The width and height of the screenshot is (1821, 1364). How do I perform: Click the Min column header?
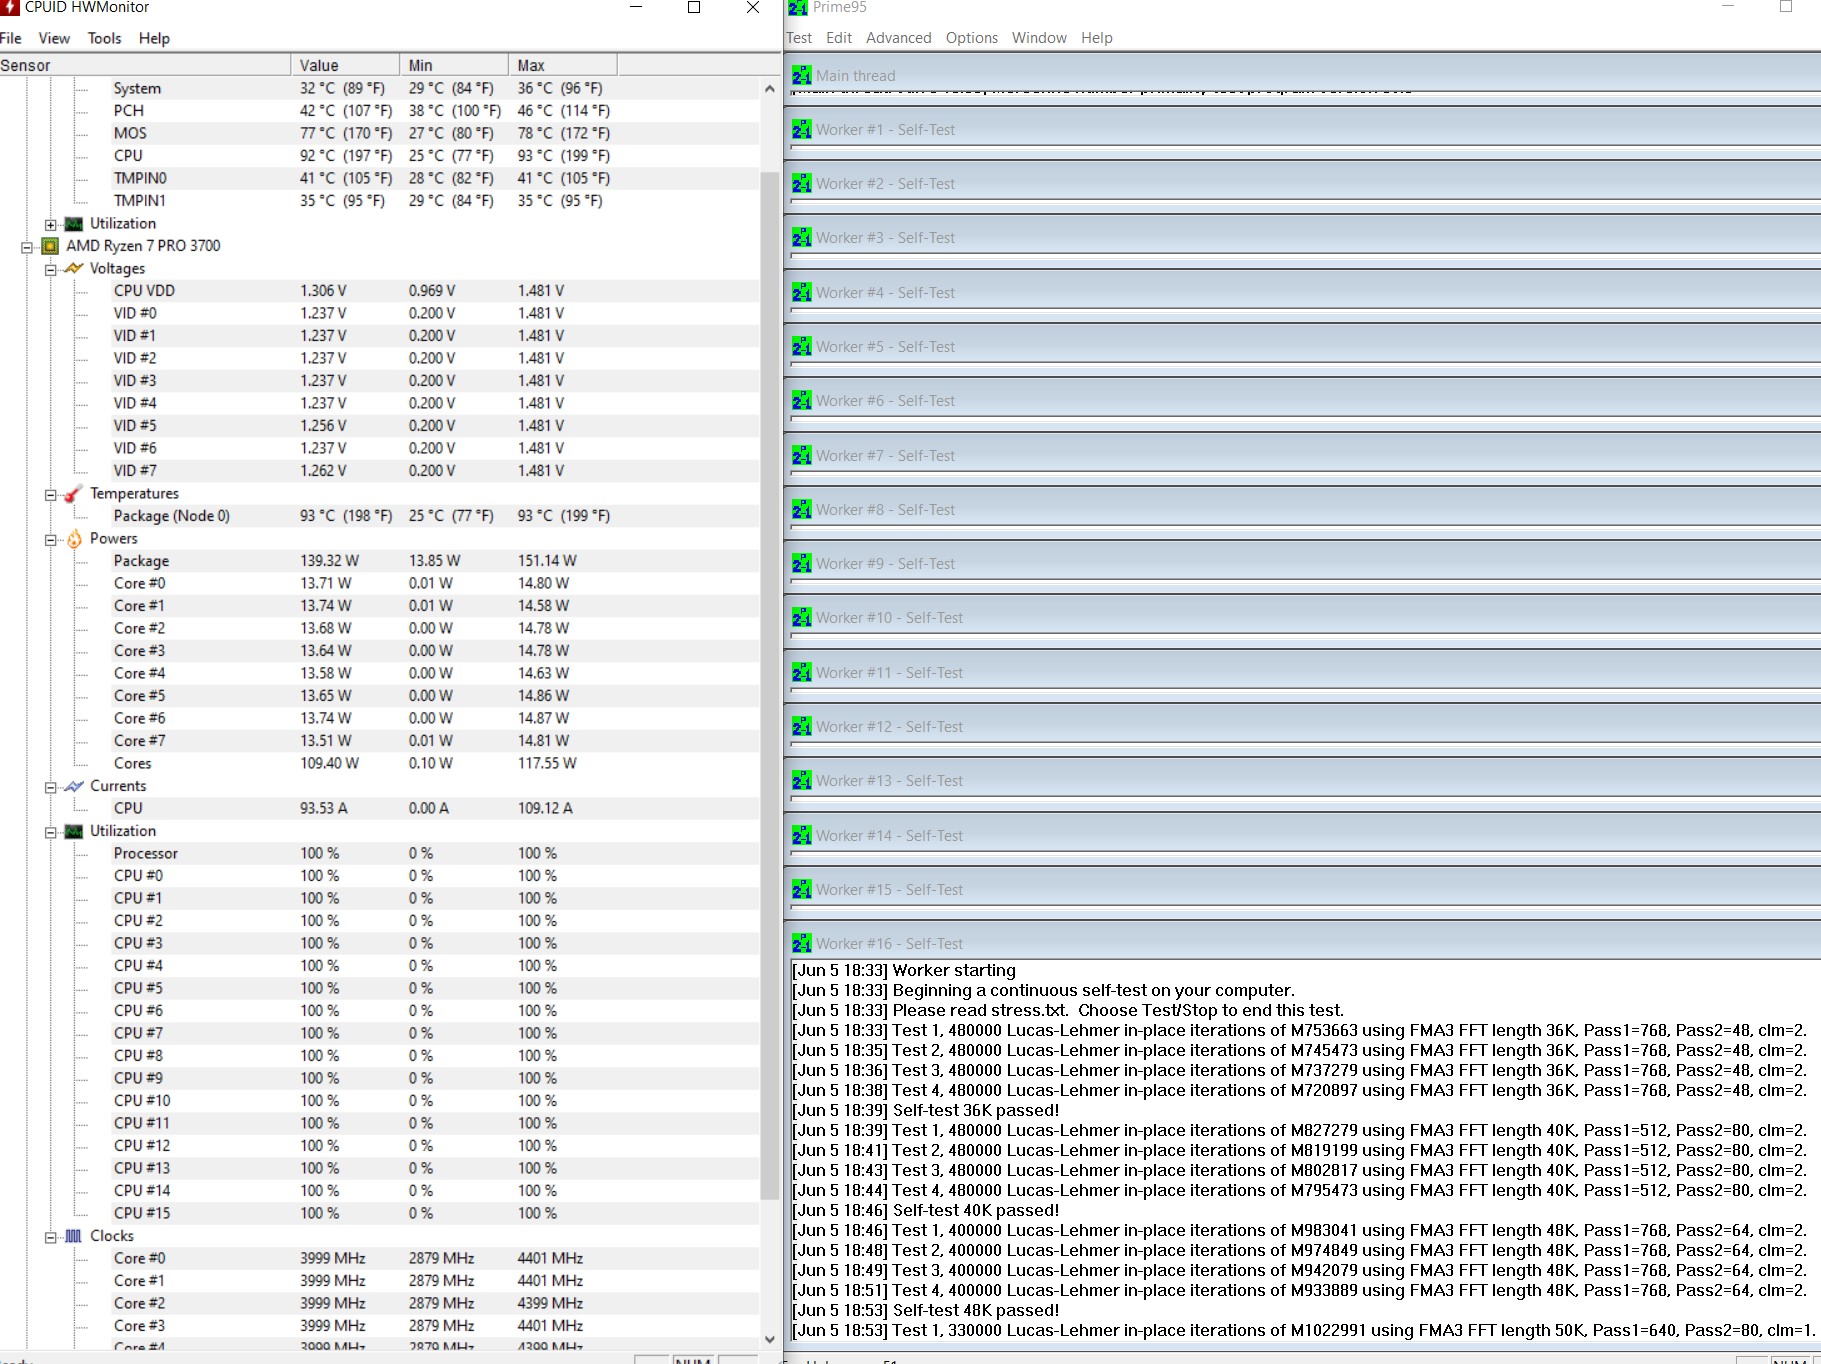pyautogui.click(x=454, y=65)
